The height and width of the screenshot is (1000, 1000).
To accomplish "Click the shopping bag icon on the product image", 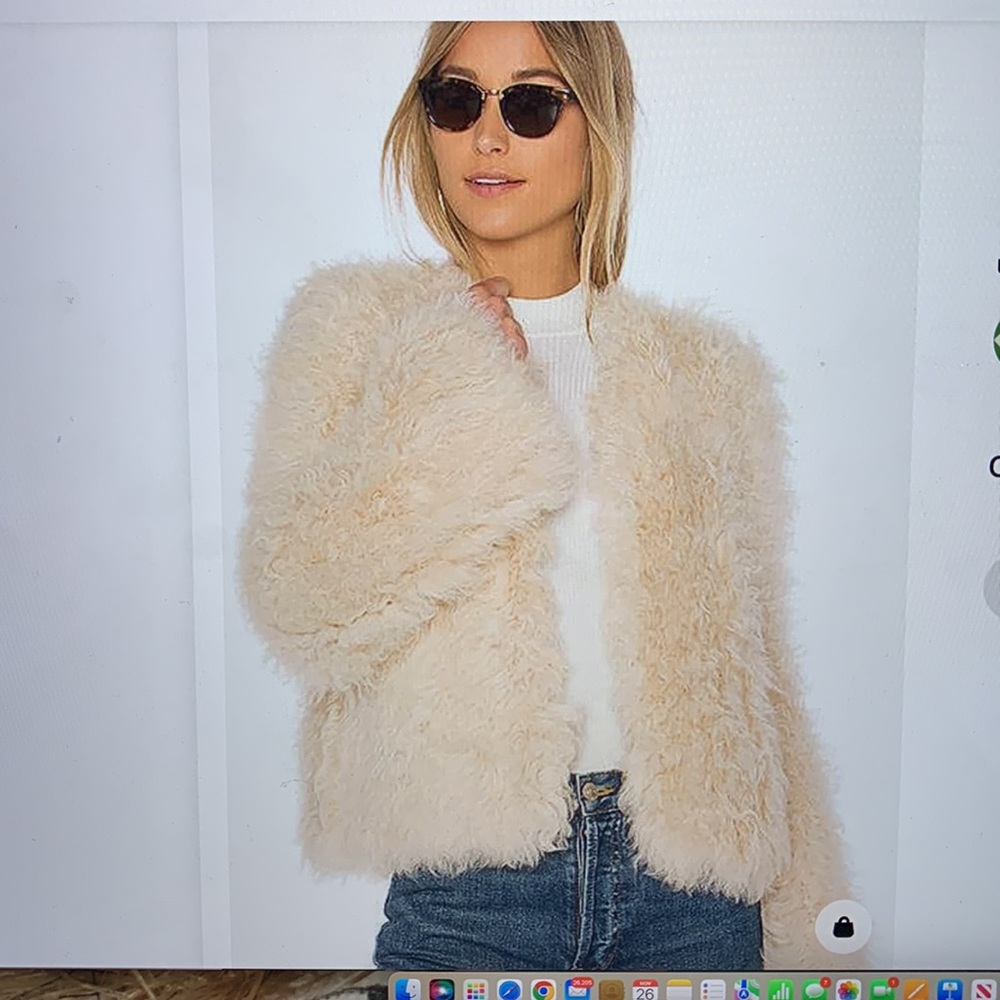I will pyautogui.click(x=843, y=927).
